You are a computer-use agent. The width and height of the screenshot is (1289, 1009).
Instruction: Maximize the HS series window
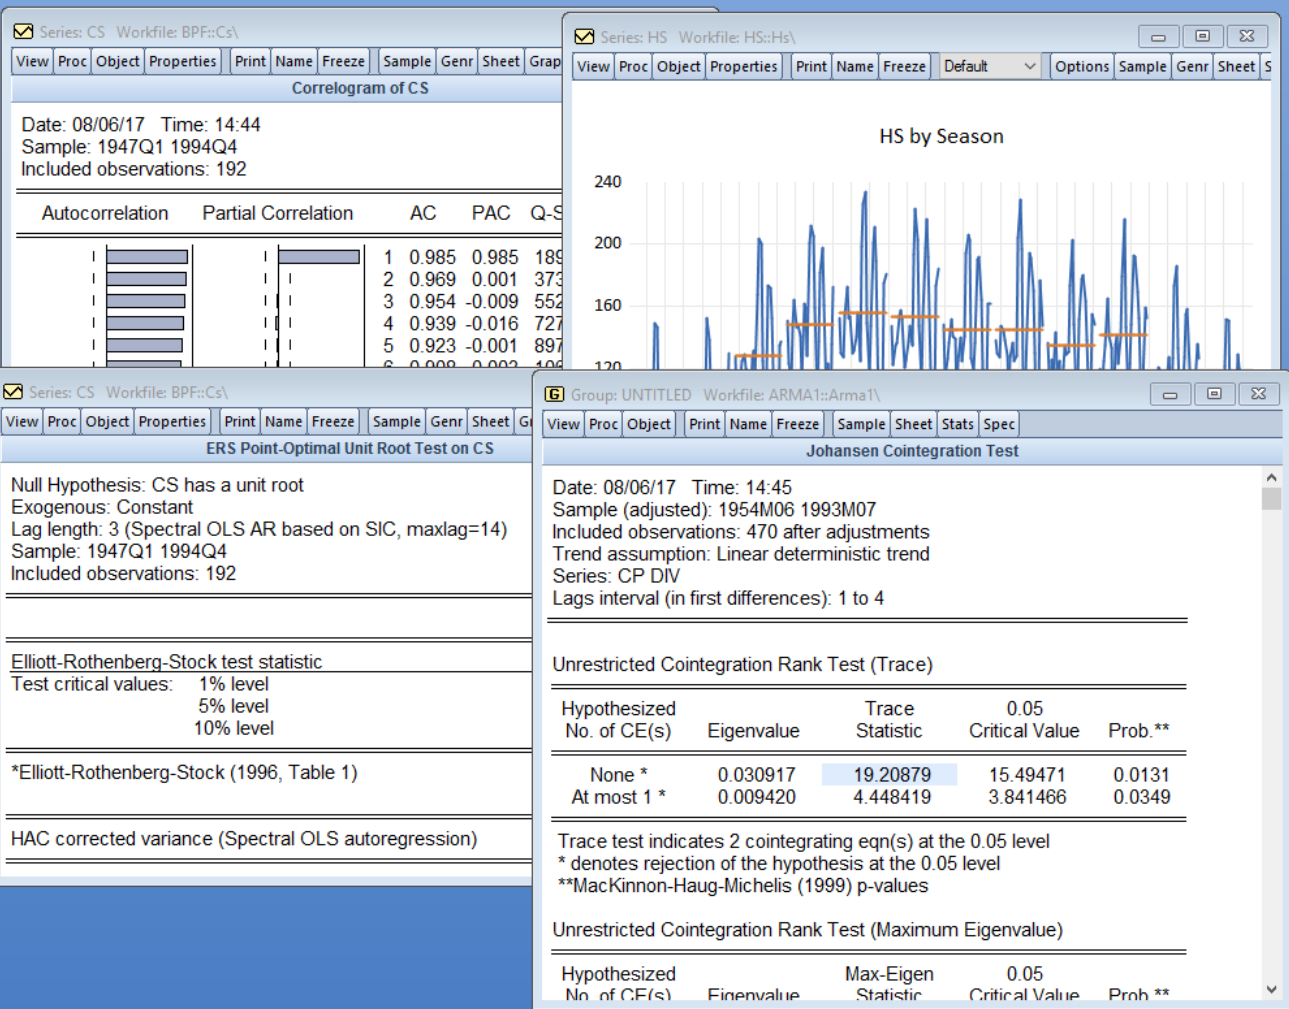tap(1202, 36)
